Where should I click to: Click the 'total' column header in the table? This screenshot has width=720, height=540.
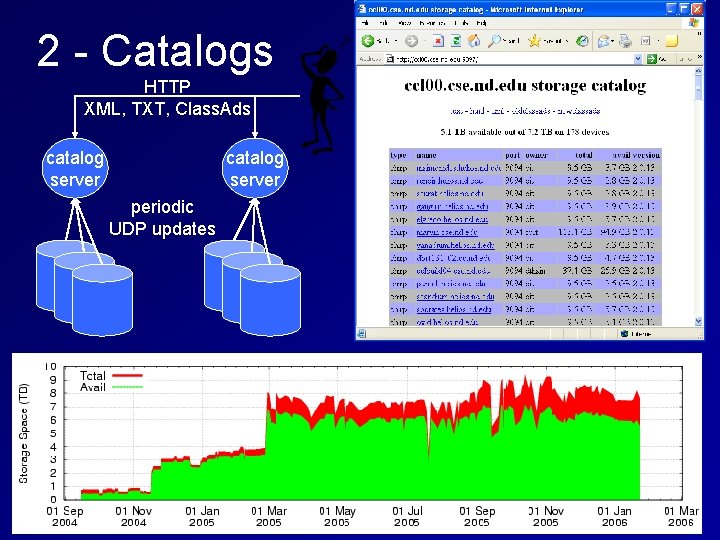tap(584, 155)
